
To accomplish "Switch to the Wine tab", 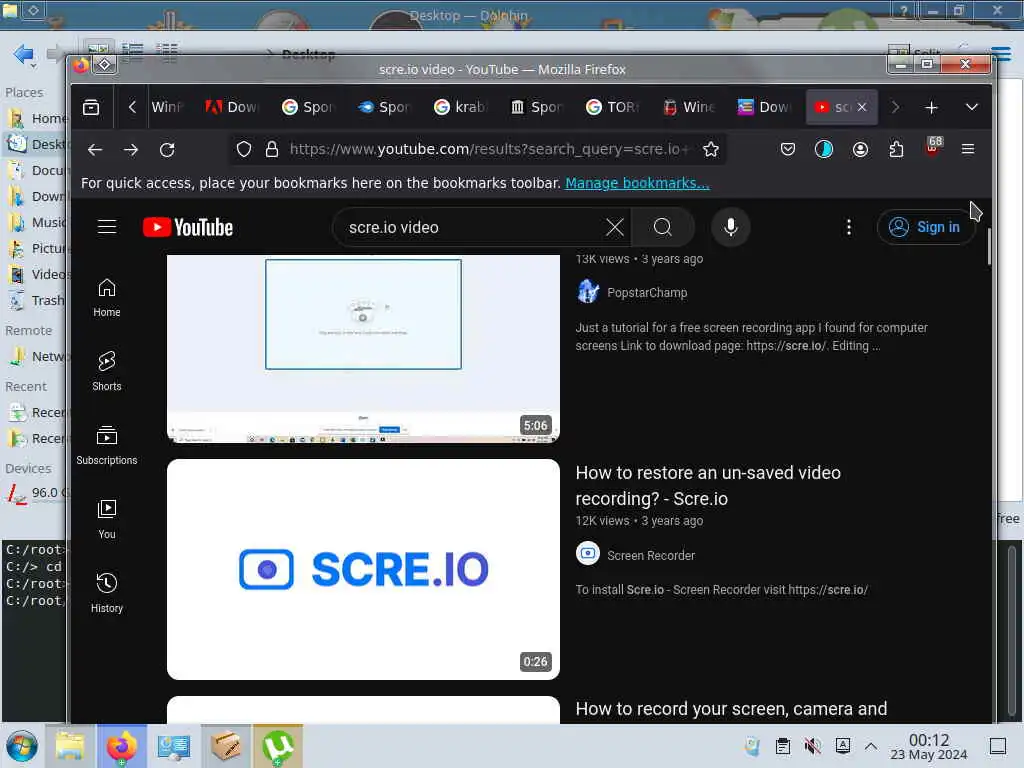I will 690,107.
